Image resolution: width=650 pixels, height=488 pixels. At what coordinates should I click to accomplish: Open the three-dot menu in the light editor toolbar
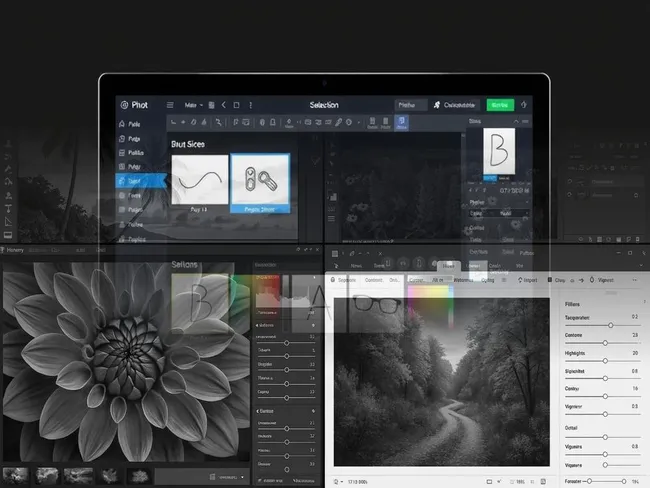pyautogui.click(x=635, y=280)
